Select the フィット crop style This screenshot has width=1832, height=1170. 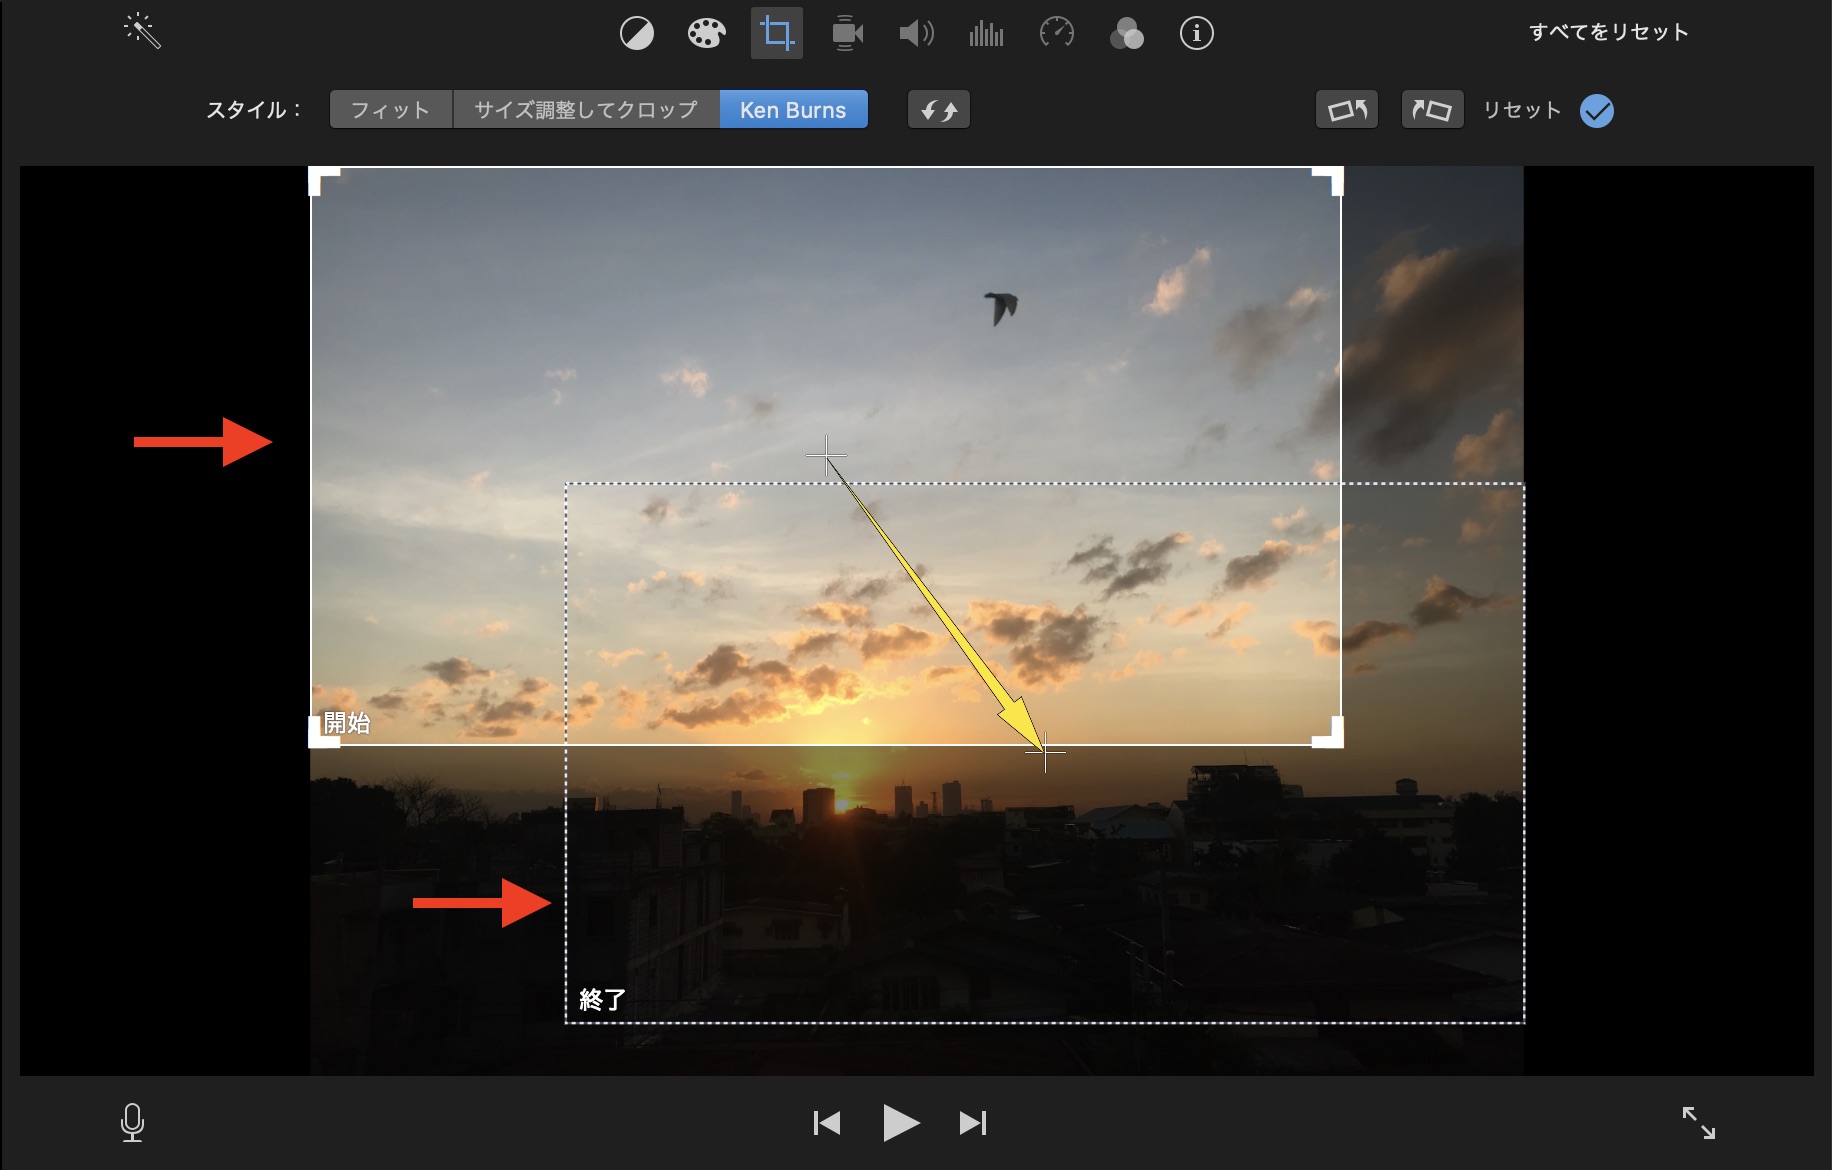coord(391,110)
